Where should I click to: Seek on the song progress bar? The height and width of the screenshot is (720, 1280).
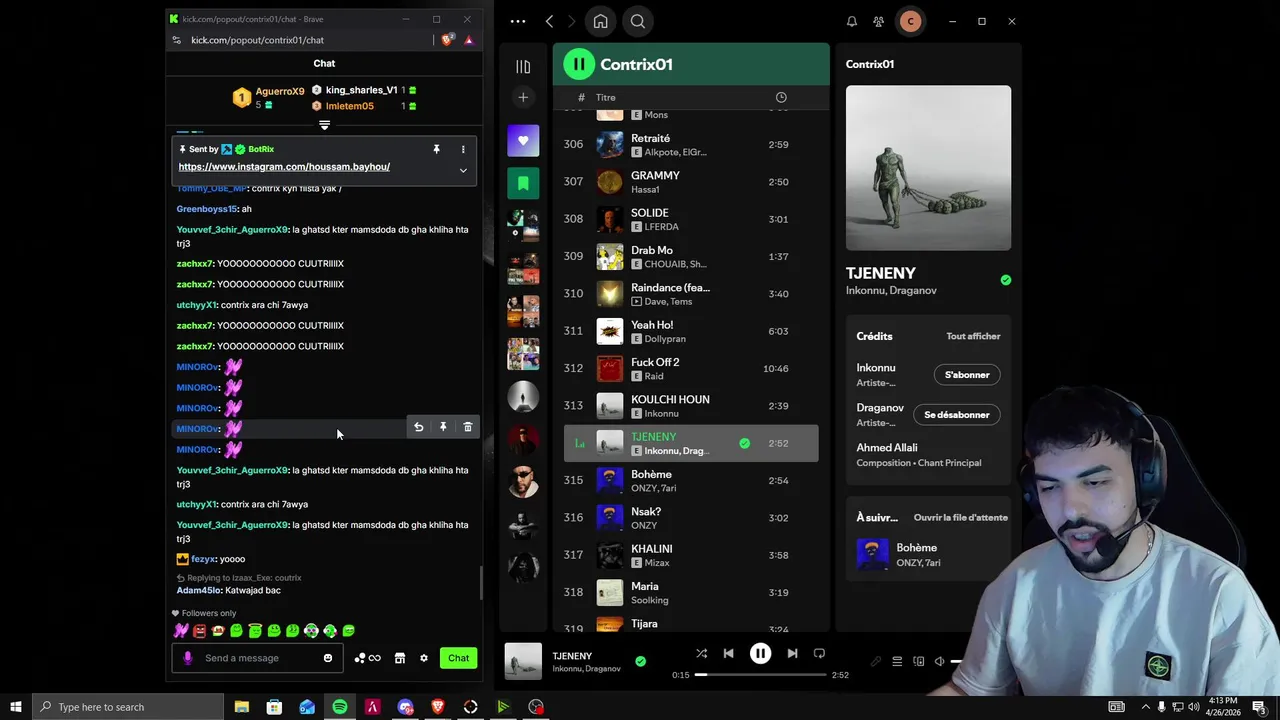click(x=760, y=675)
